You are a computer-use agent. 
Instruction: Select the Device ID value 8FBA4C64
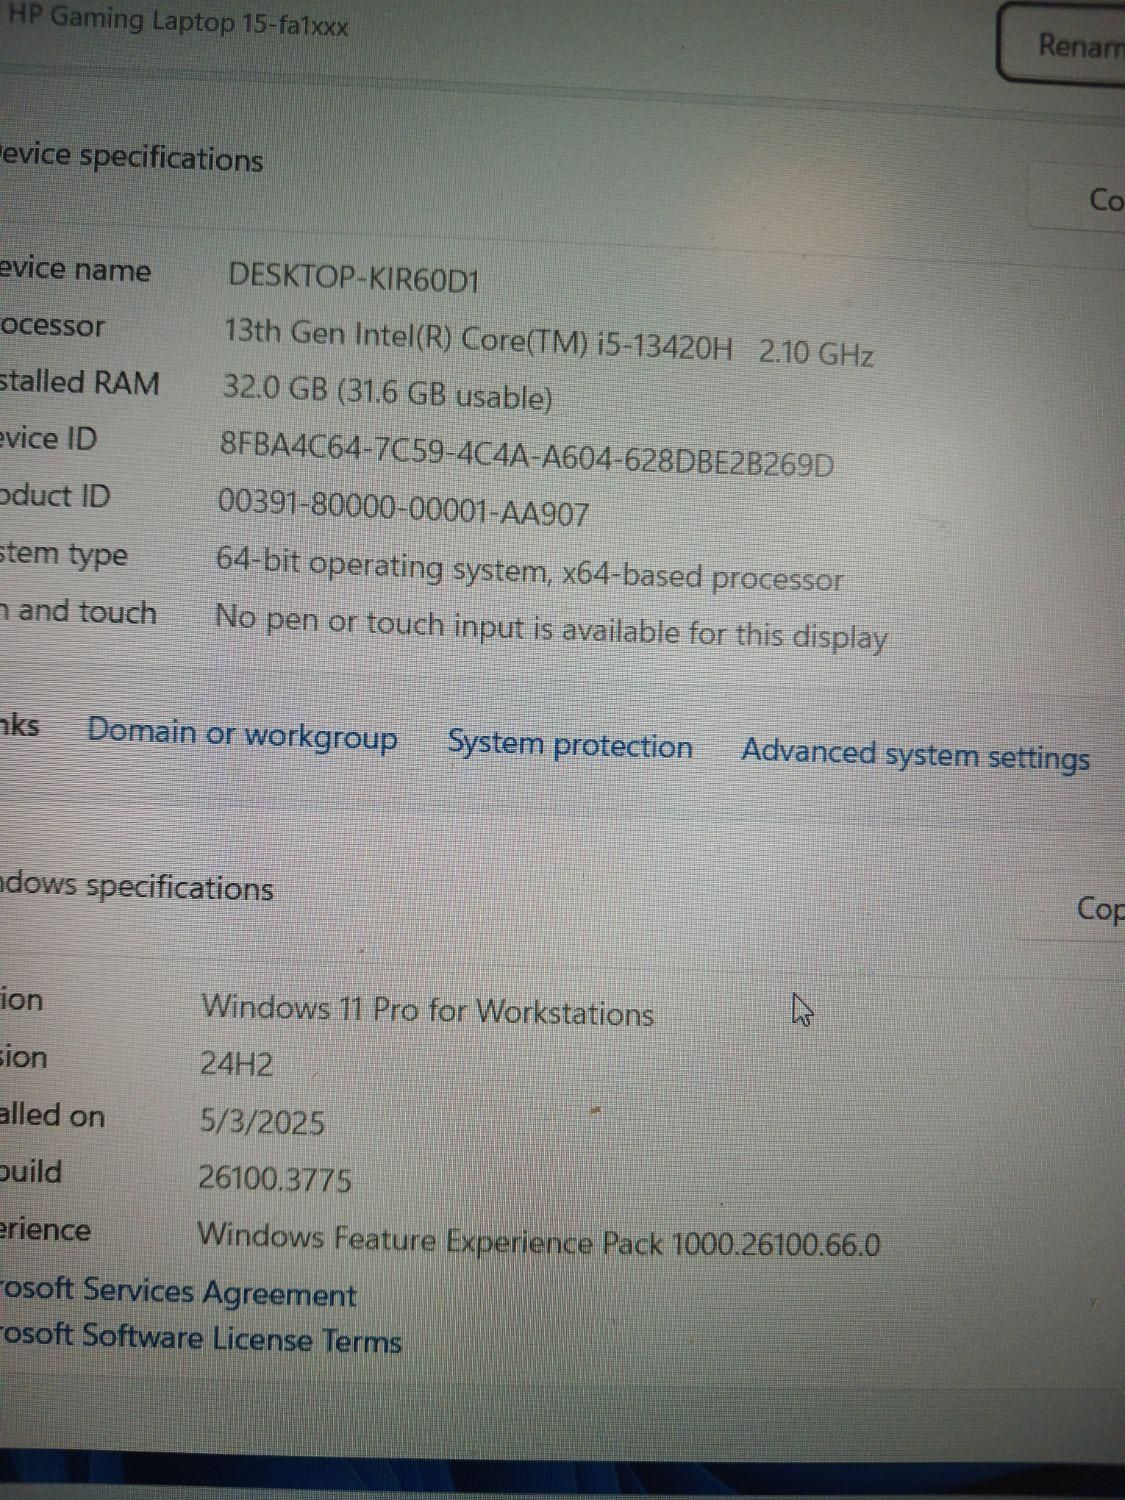pos(526,454)
